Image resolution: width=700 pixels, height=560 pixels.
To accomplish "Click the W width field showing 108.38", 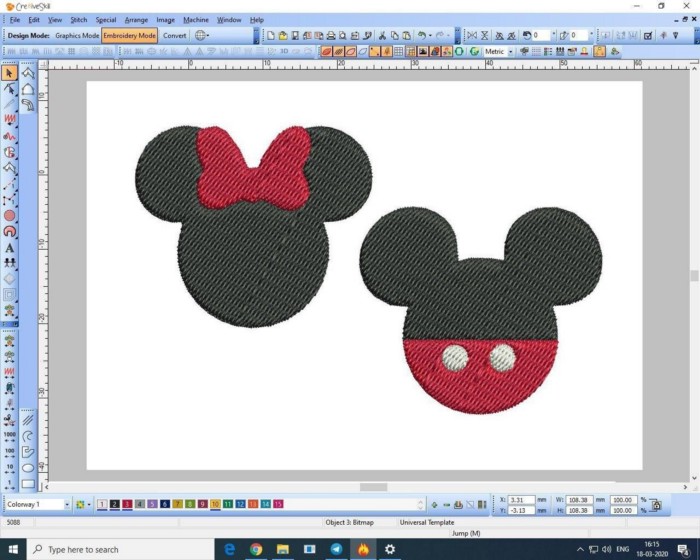I will coord(579,500).
